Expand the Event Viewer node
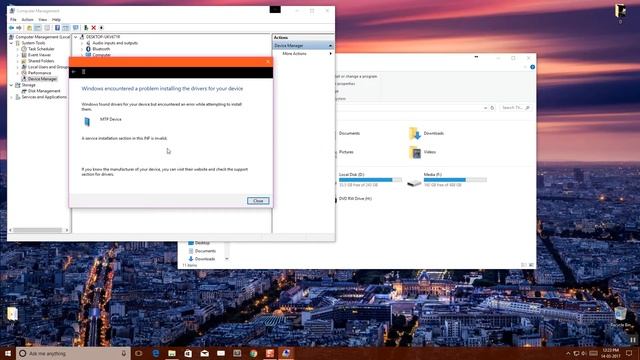The height and width of the screenshot is (360, 640). click(x=18, y=55)
